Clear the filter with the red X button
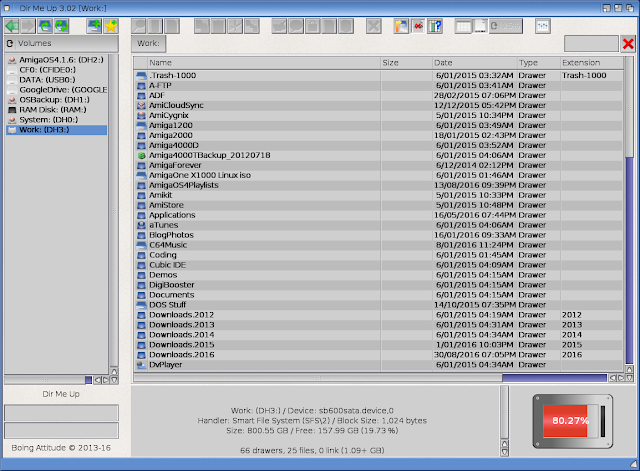This screenshot has height=471, width=640. [628, 43]
